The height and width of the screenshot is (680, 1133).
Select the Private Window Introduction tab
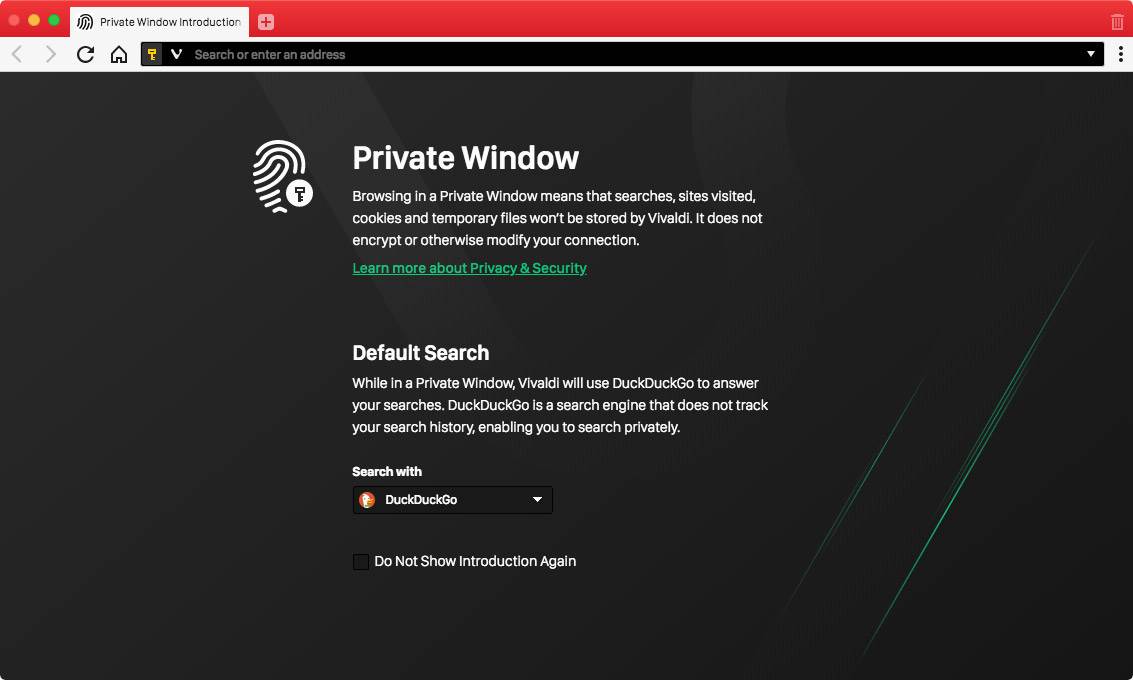(160, 22)
